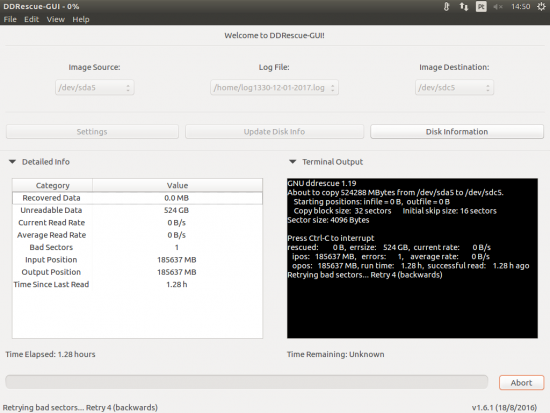Viewport: 550px width, 413px height.
Task: Select the Bad Sectors row
Action: (138, 247)
